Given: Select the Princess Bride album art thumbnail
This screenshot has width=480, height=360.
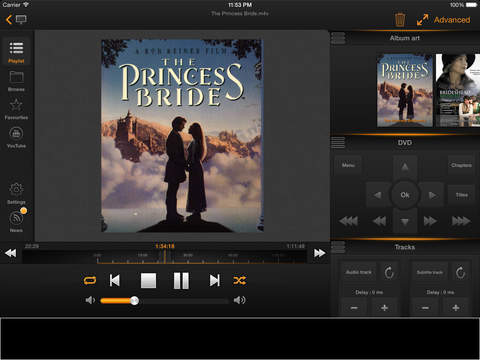Looking at the screenshot, I should (x=405, y=90).
